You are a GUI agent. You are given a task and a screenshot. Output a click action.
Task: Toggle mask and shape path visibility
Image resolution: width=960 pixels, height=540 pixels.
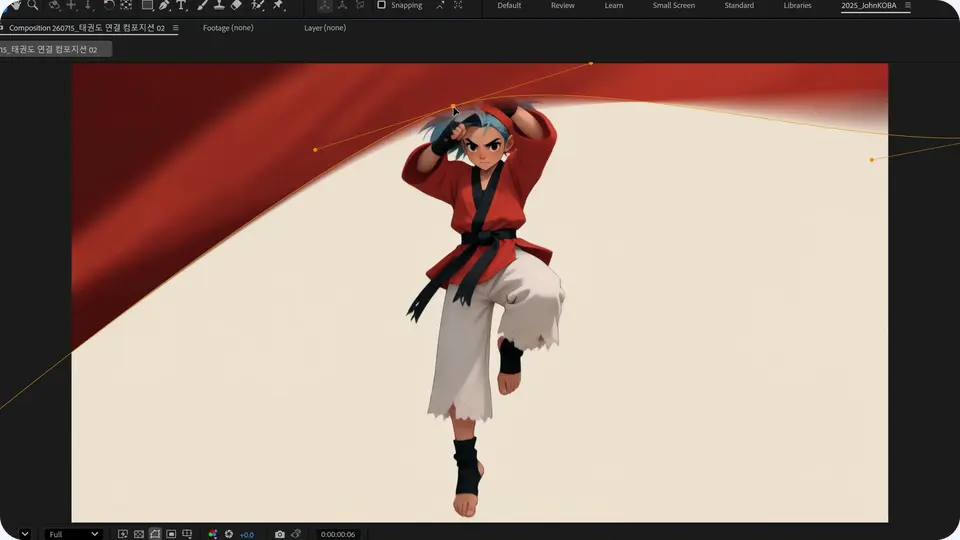click(x=155, y=534)
